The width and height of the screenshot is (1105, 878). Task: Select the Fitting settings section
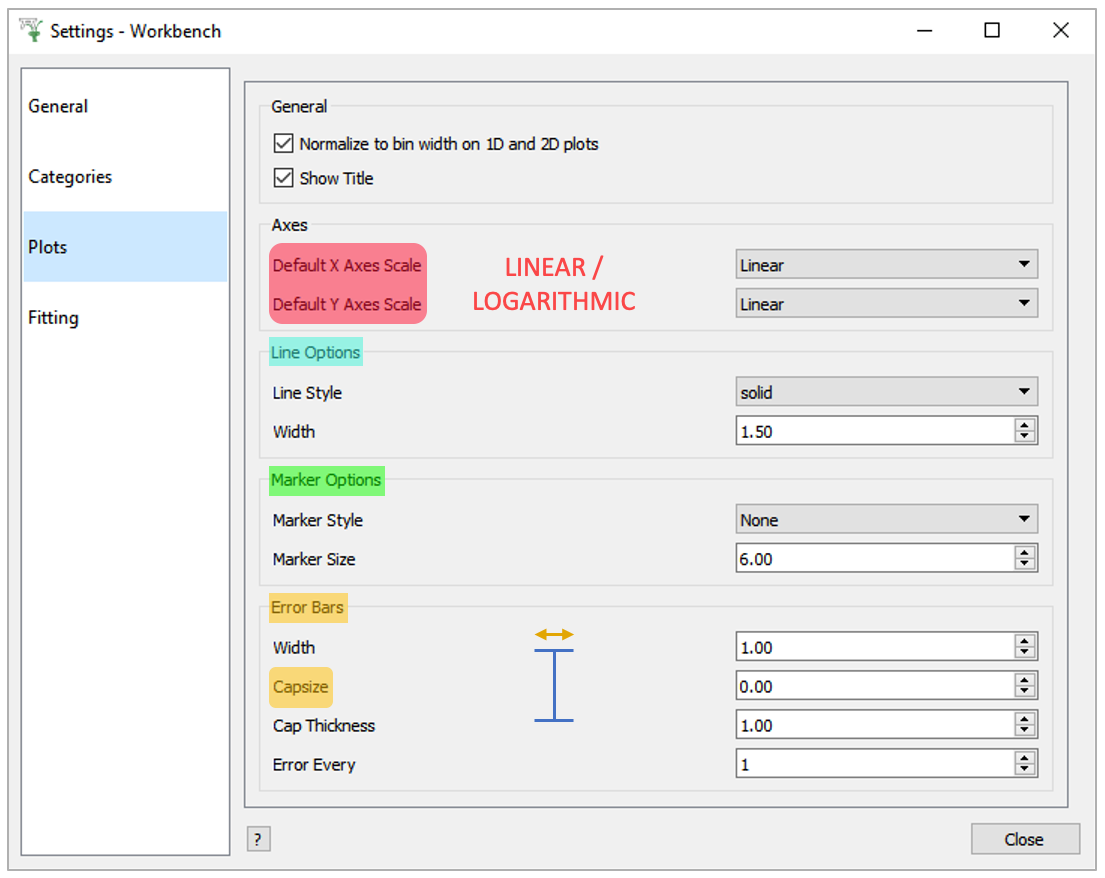pos(53,318)
